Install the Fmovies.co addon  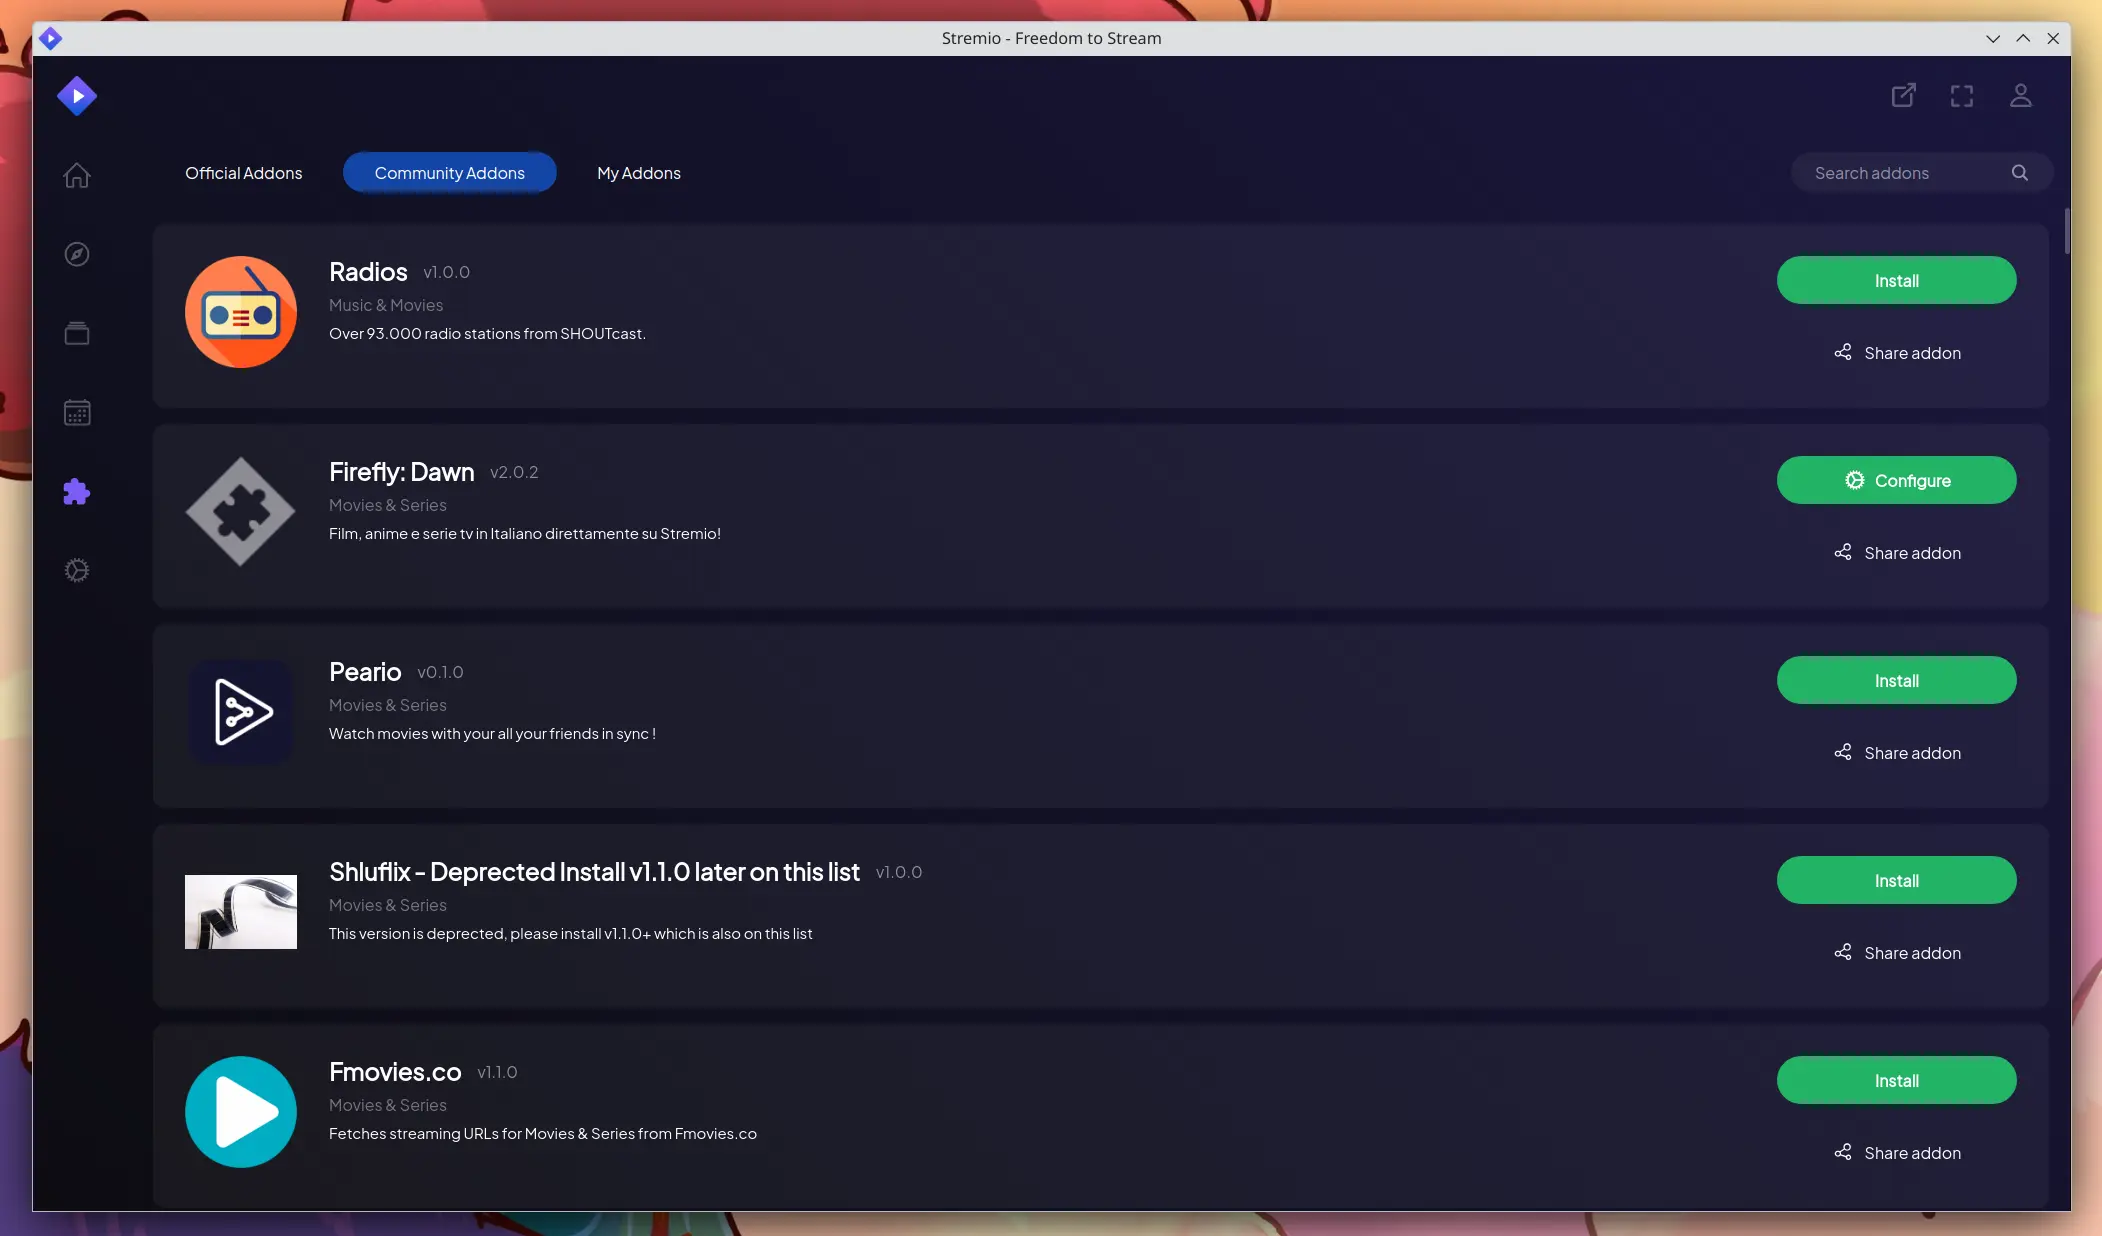point(1896,1079)
